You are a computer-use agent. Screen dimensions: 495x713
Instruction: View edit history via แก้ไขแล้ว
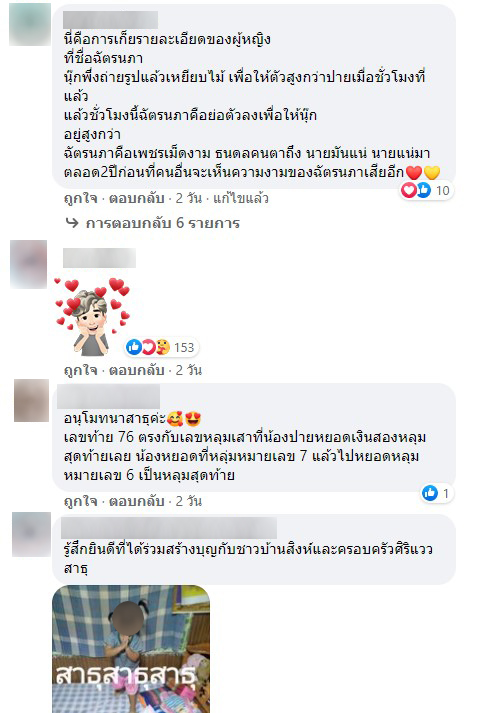click(x=241, y=199)
